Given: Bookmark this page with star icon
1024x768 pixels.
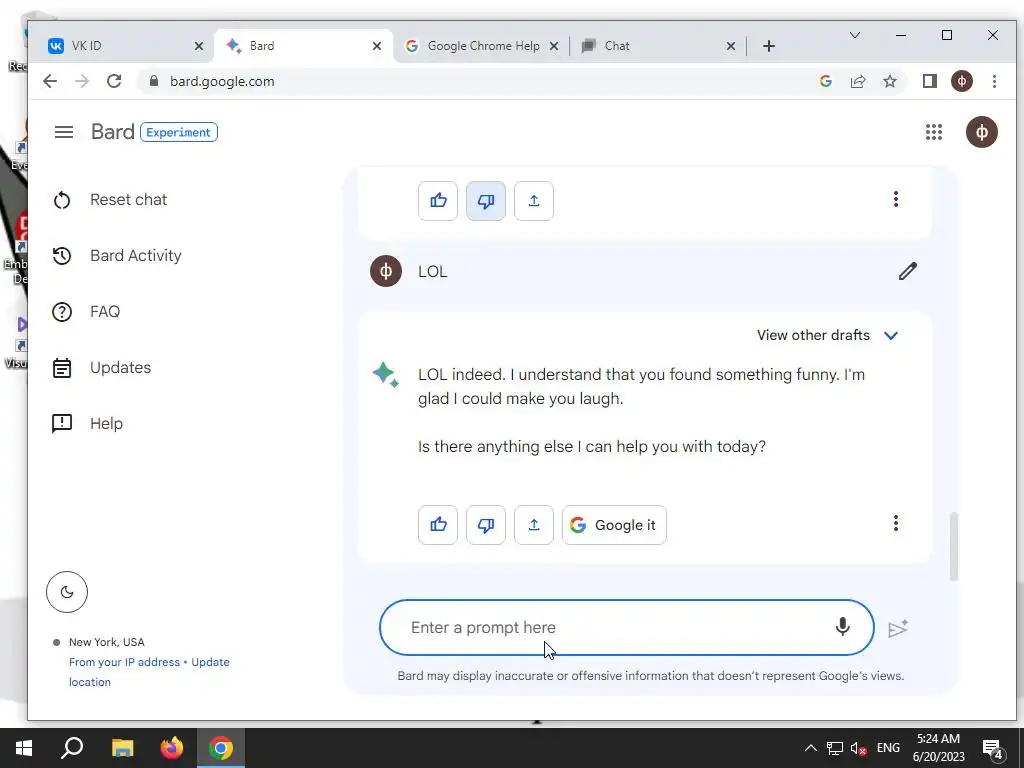Looking at the screenshot, I should [x=889, y=81].
